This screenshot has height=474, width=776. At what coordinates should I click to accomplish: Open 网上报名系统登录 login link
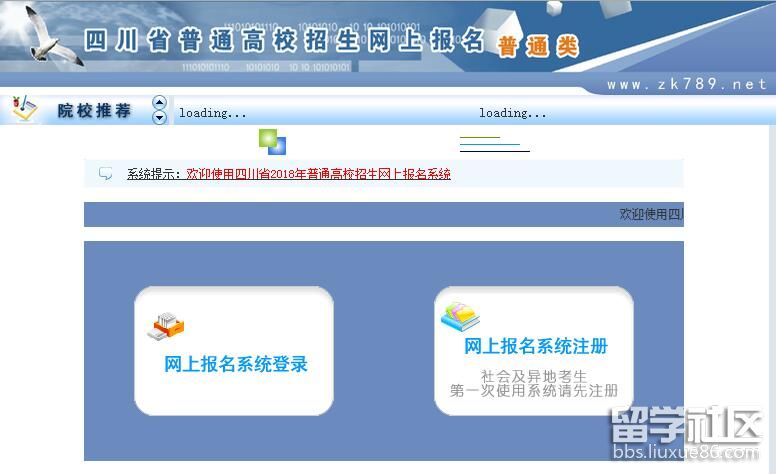[x=236, y=364]
